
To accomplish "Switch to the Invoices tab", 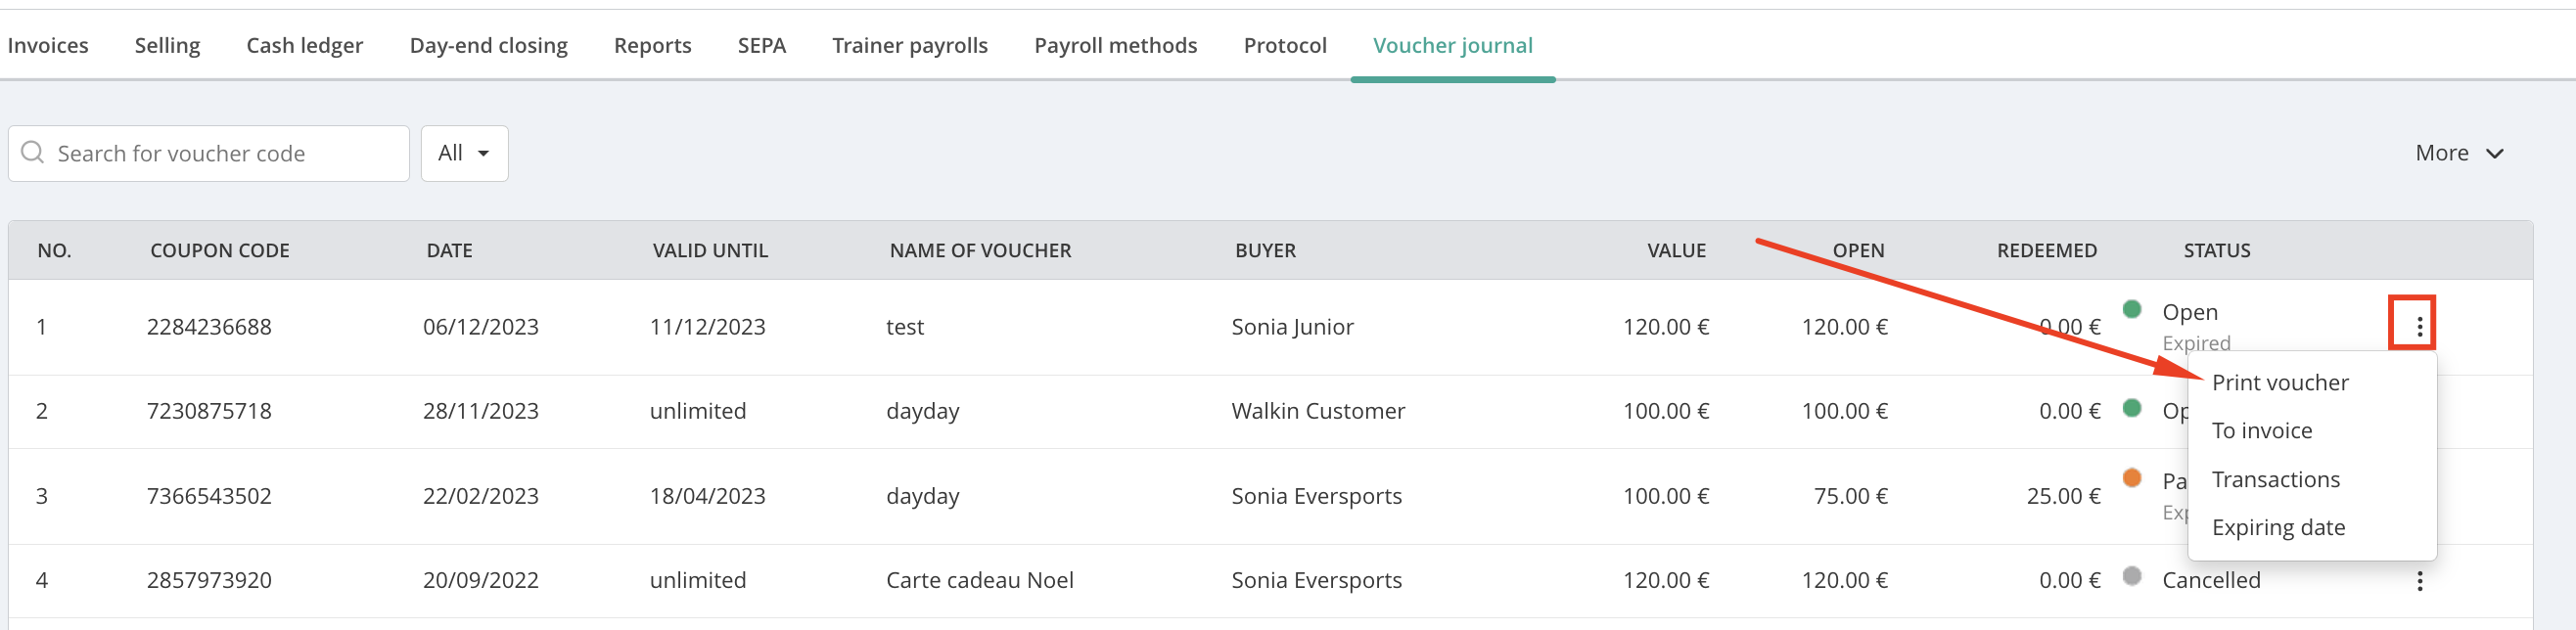I will pyautogui.click(x=48, y=46).
